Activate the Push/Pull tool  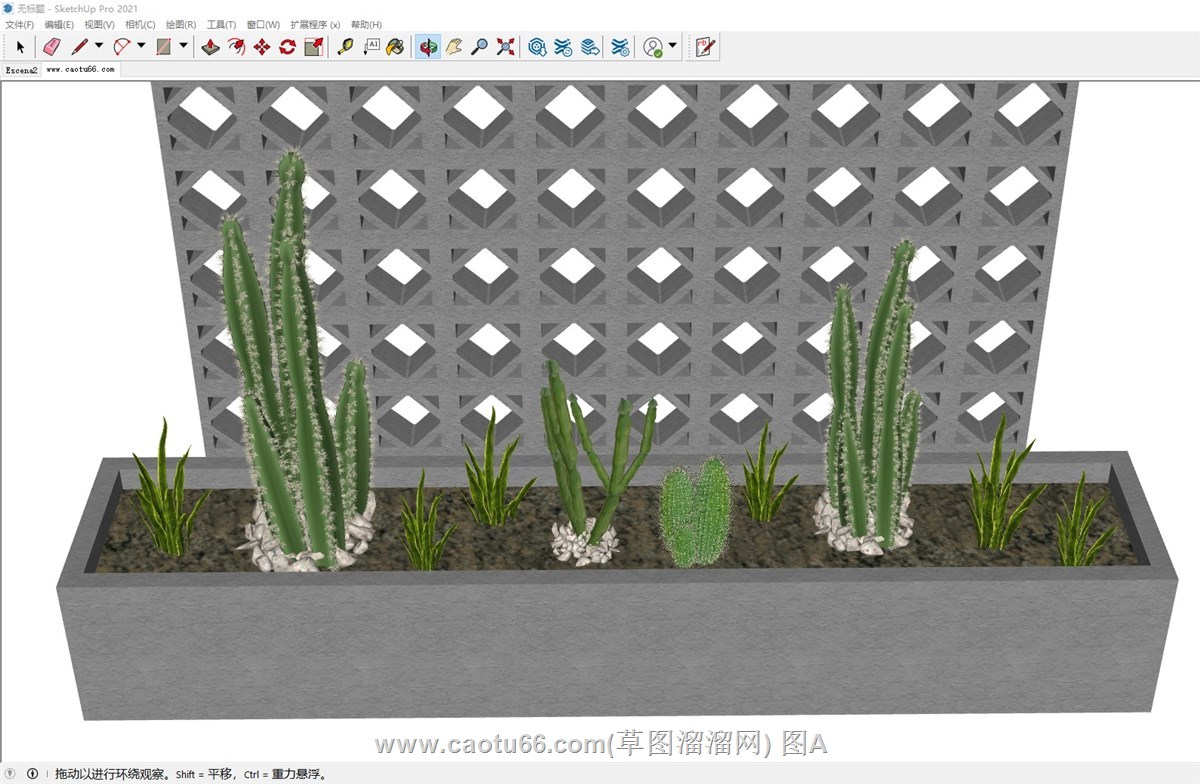[x=210, y=46]
